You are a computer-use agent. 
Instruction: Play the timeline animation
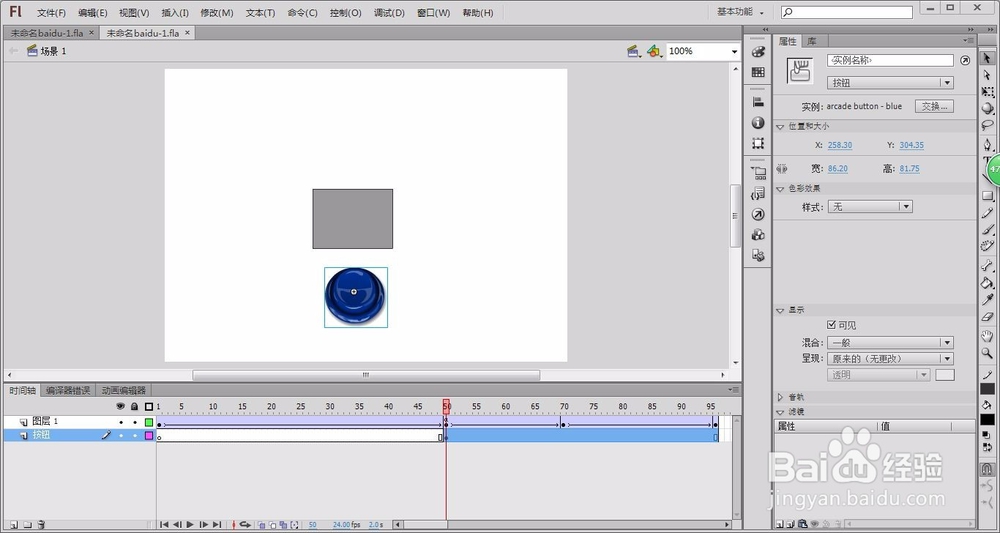pos(190,525)
